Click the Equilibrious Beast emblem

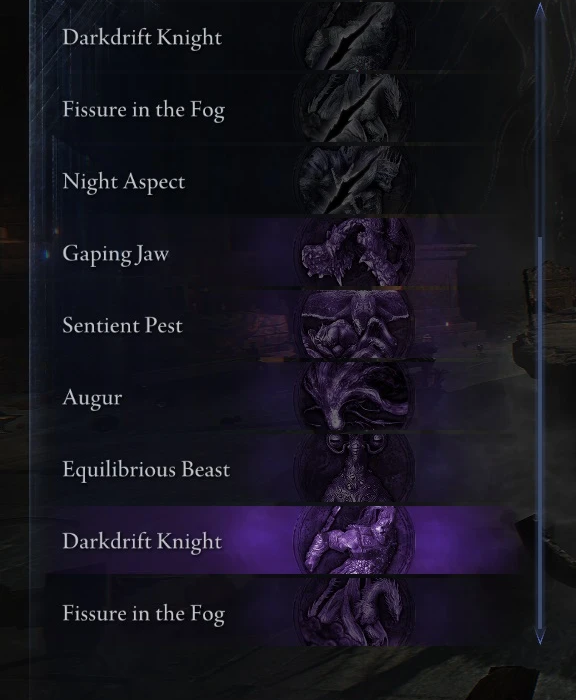(x=355, y=469)
